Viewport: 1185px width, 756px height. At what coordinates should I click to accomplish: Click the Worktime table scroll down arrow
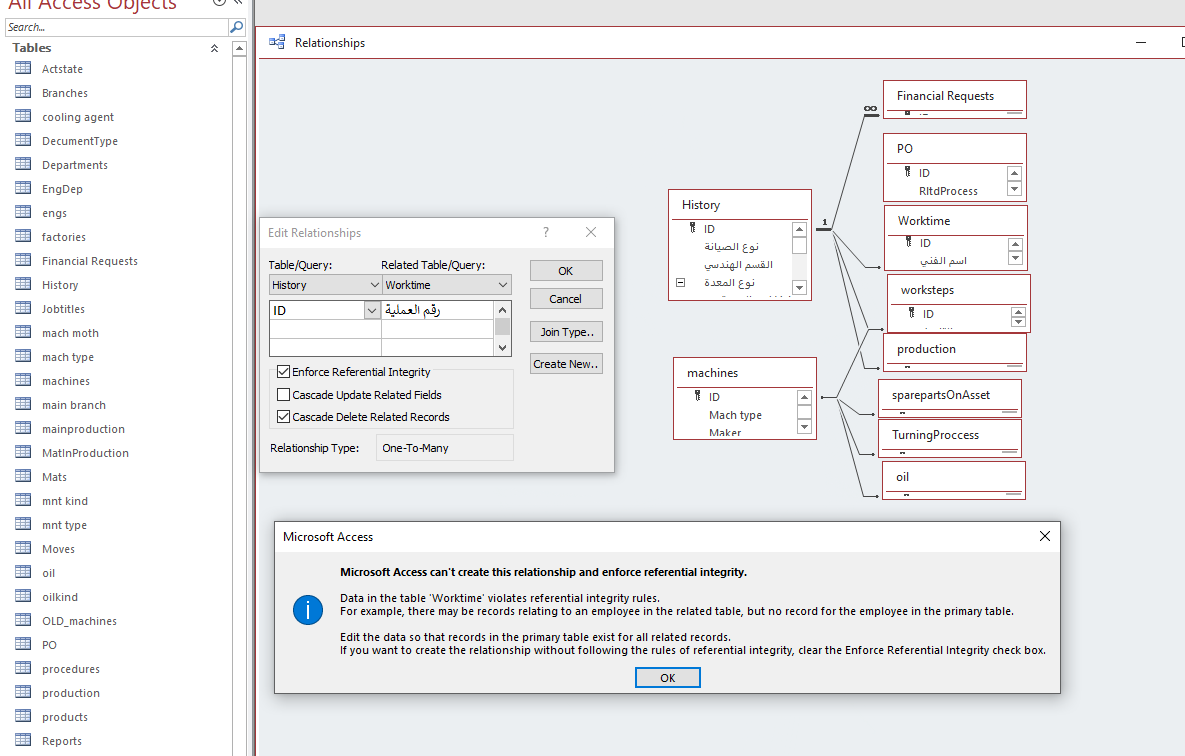pyautogui.click(x=1015, y=259)
